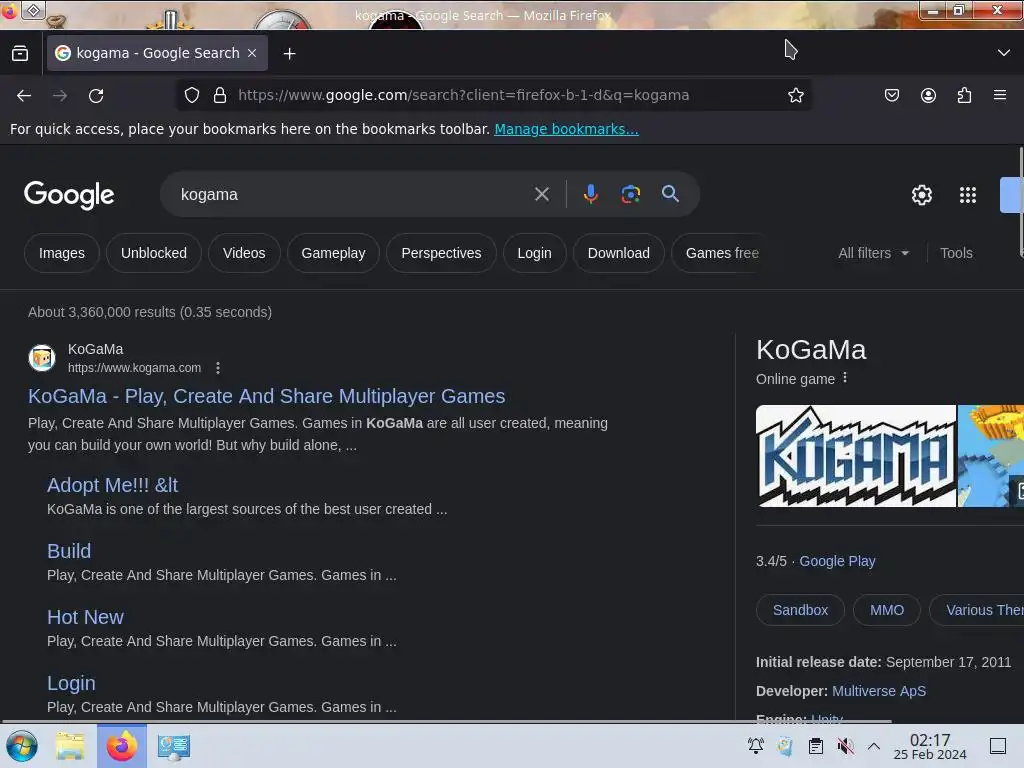Open the Hot New sitelink

click(85, 617)
